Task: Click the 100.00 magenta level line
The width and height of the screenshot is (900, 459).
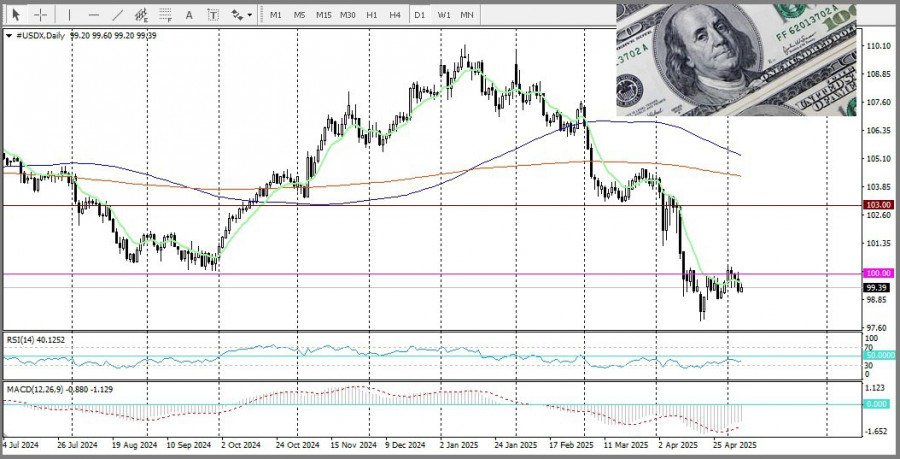Action: [x=400, y=273]
